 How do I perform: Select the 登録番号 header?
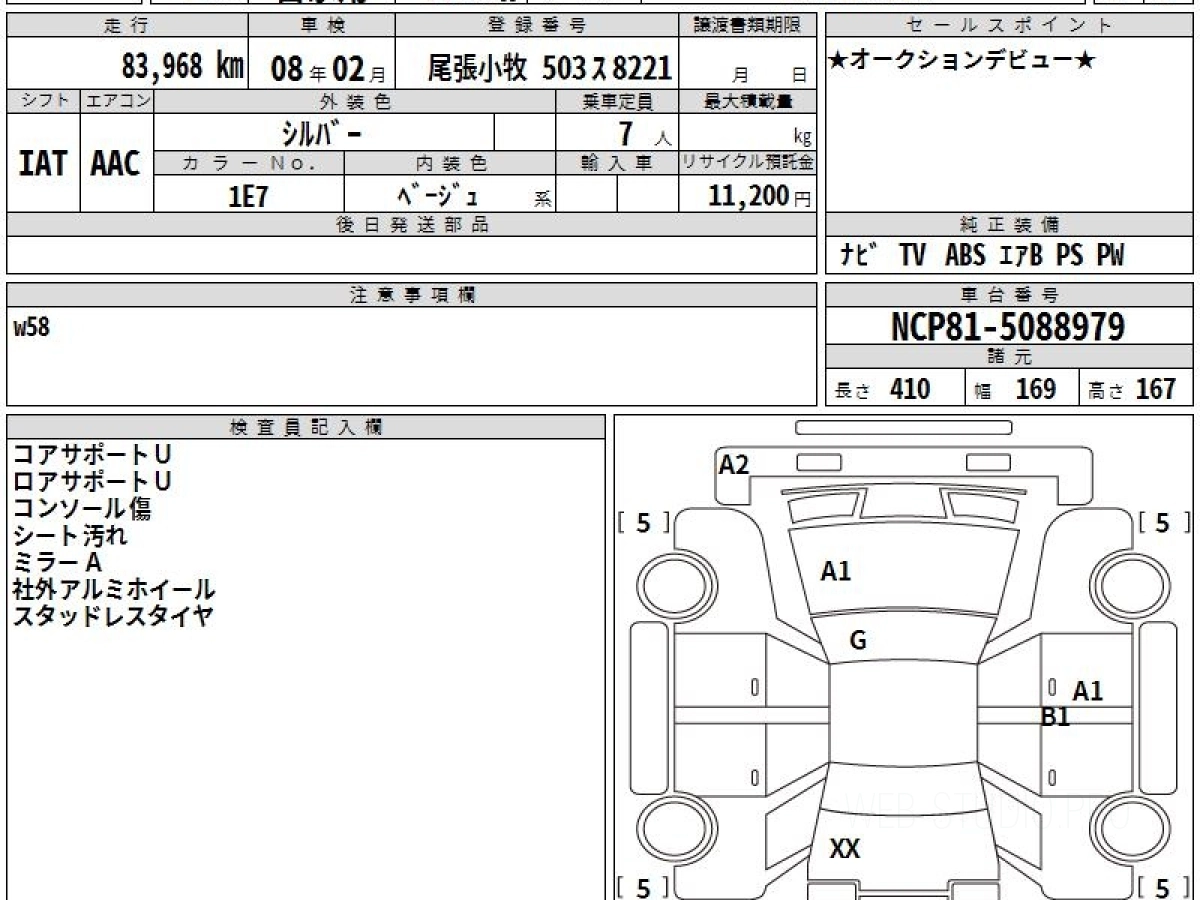537,26
